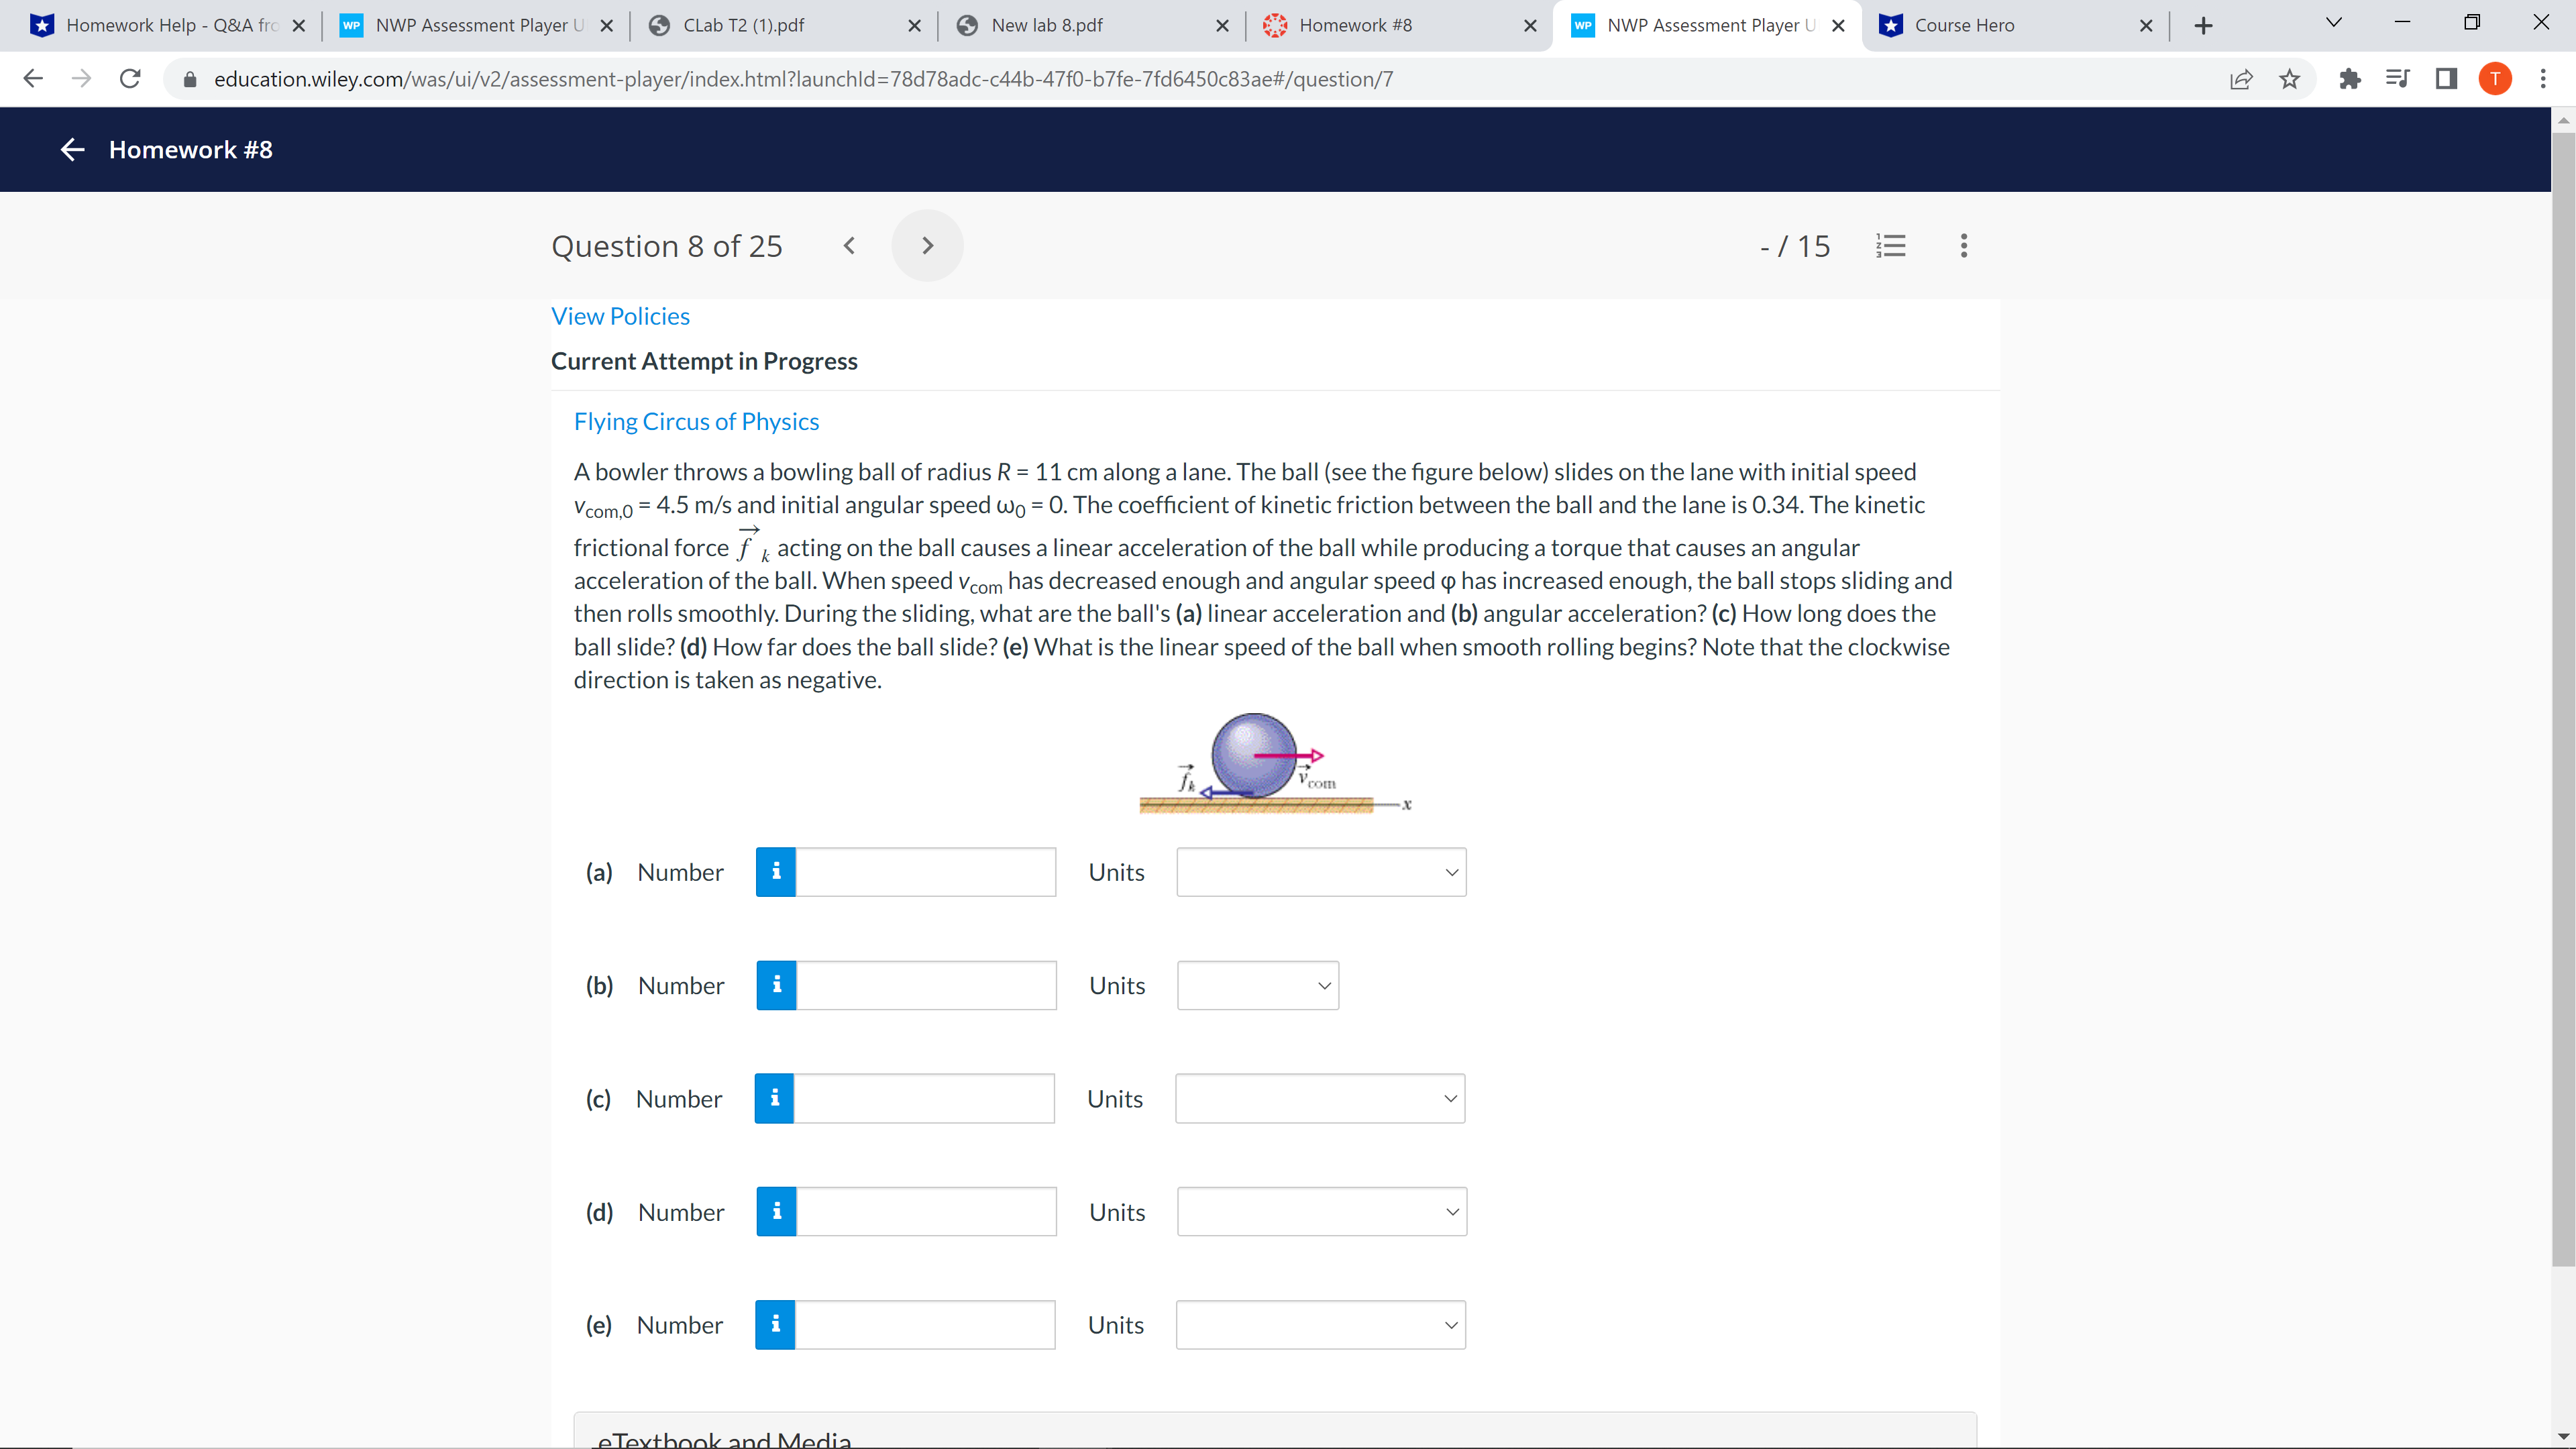Click the info icon beside part (e) Number

775,1324
